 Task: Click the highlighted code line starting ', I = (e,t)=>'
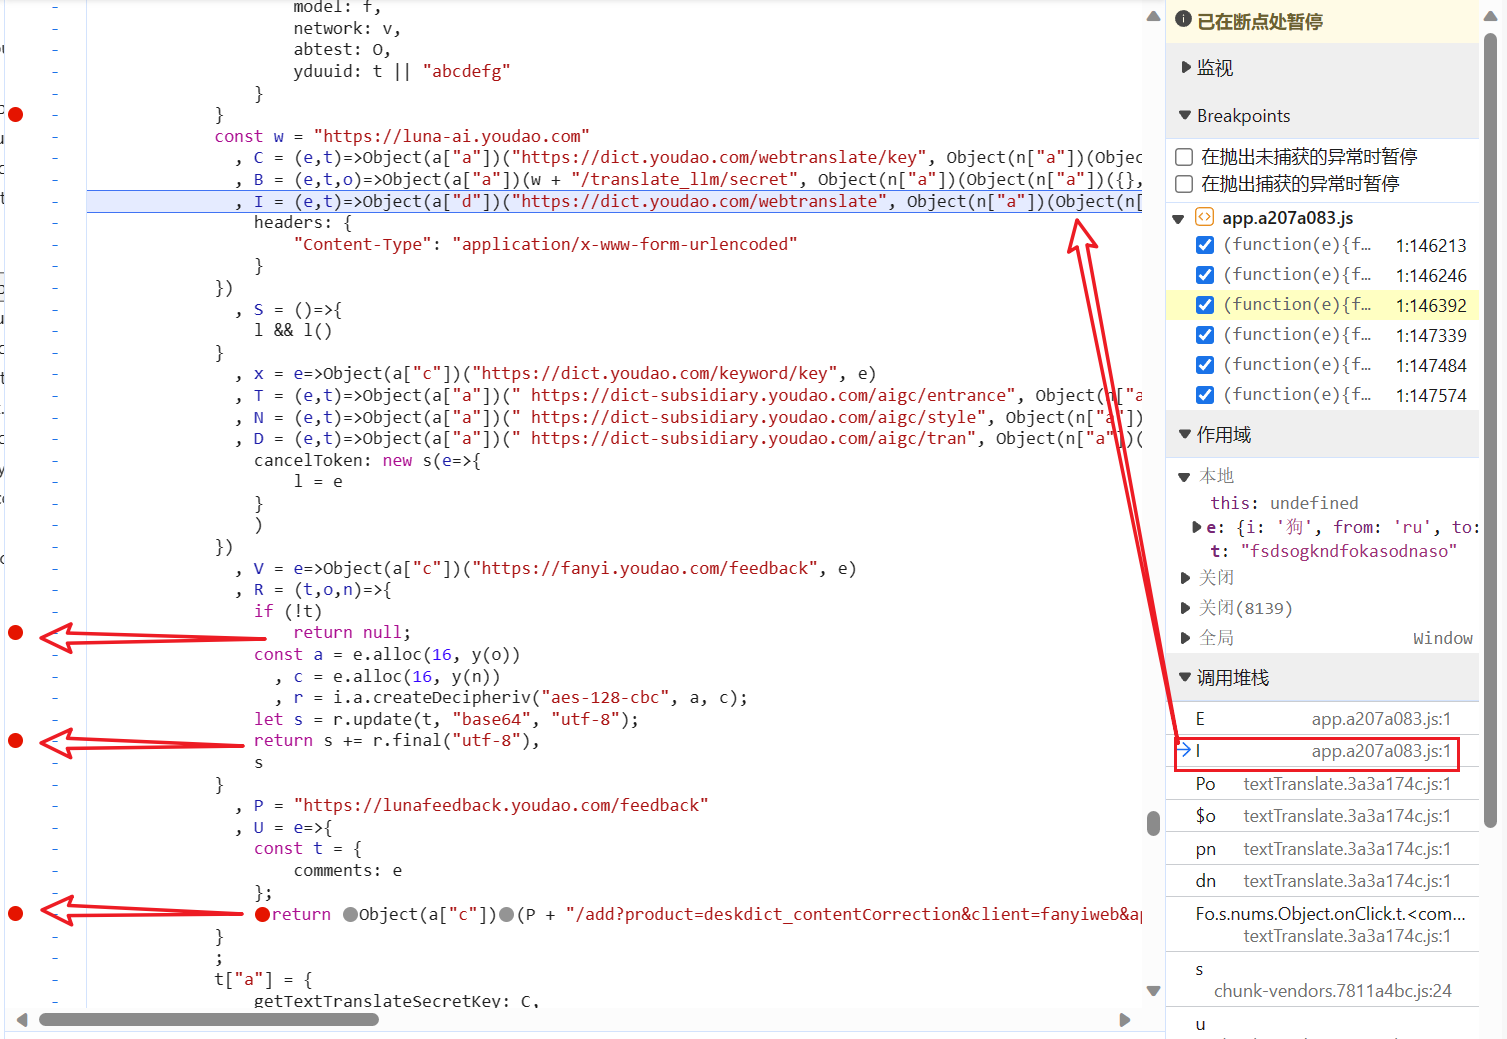(614, 201)
